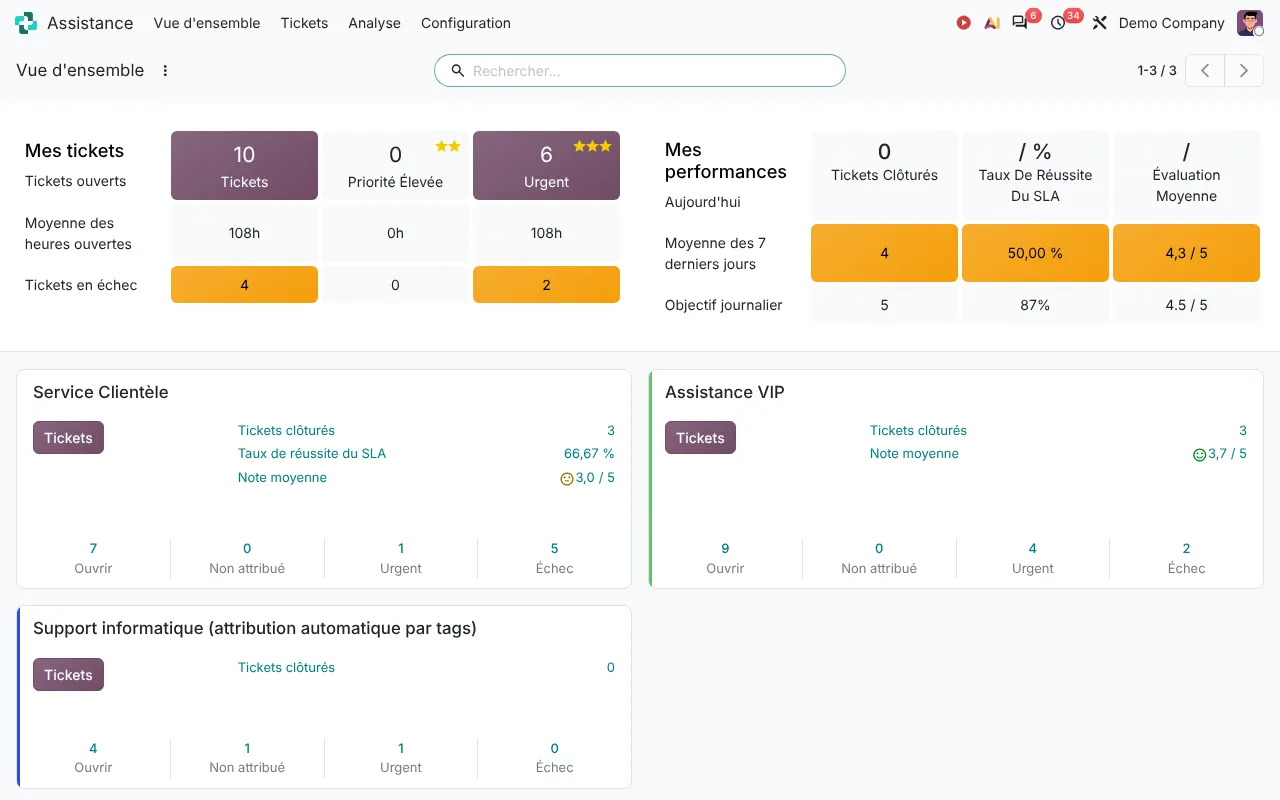The image size is (1280, 800).
Task: Click Tickets button in Support informatique card
Action: click(68, 675)
